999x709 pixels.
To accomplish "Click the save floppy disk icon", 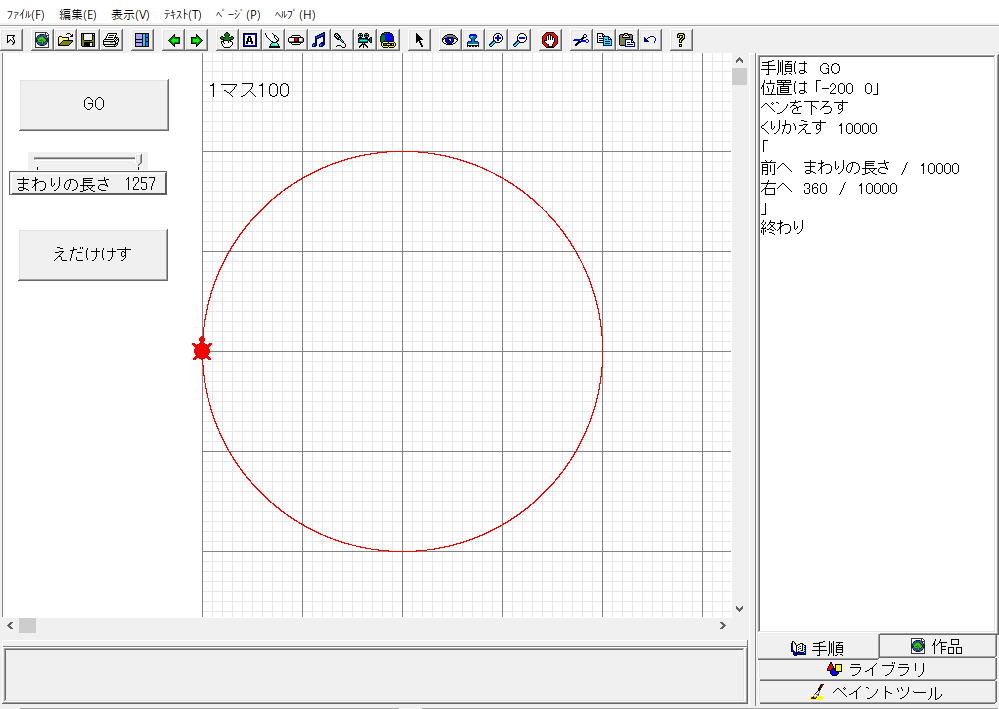I will click(x=88, y=40).
